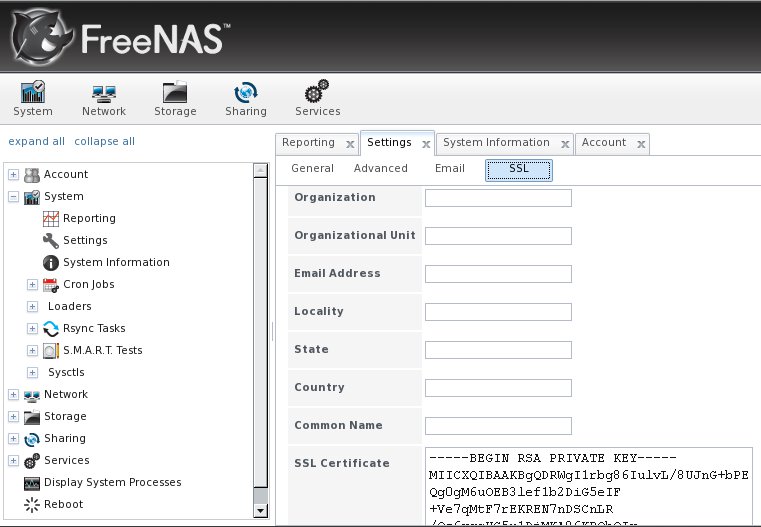Expand the Account tree node
761x527 pixels.
[x=14, y=174]
